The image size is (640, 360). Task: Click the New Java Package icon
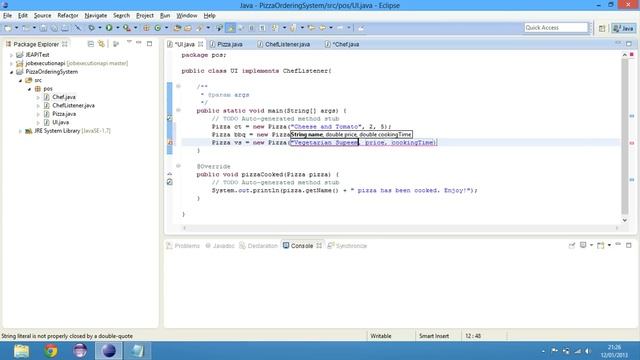coord(146,28)
